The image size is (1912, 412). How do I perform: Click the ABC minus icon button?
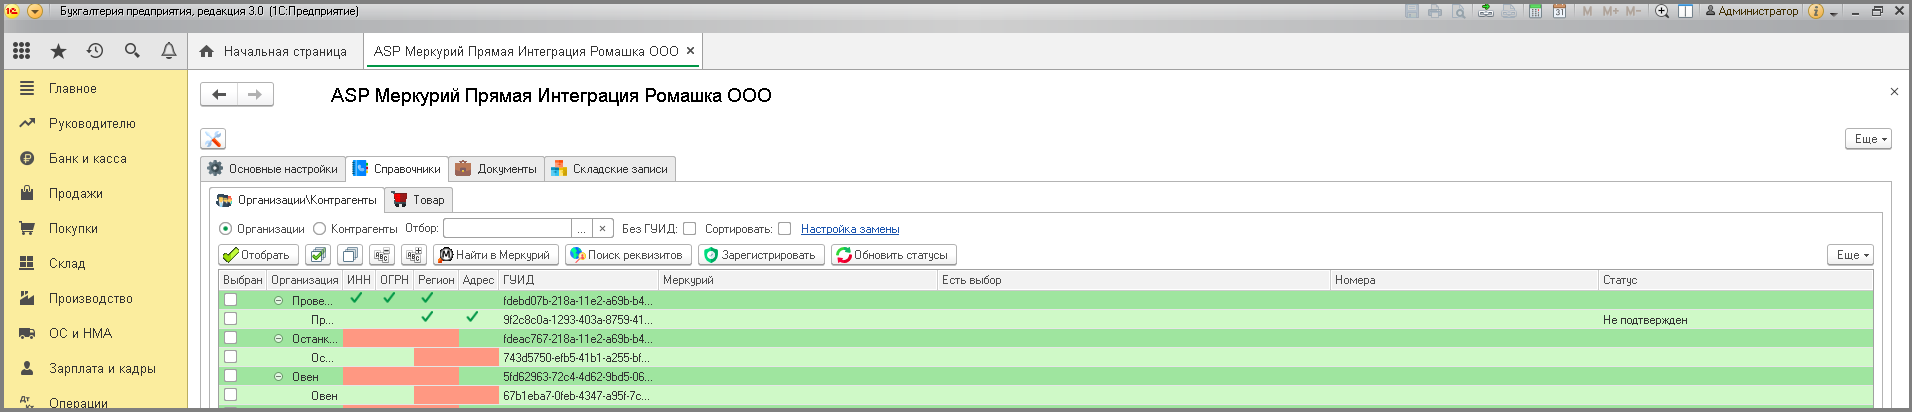382,255
